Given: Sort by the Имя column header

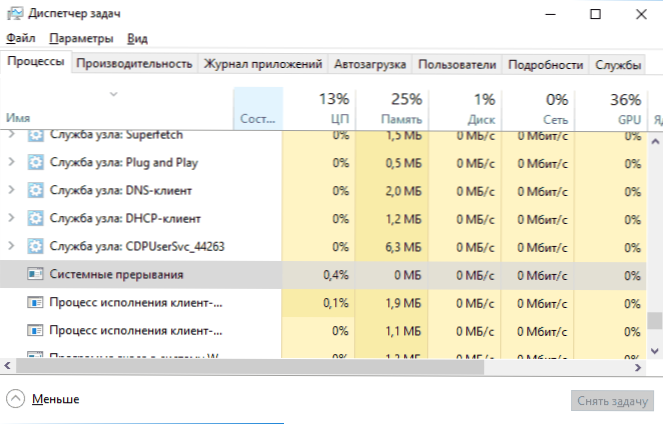Looking at the screenshot, I should point(116,109).
